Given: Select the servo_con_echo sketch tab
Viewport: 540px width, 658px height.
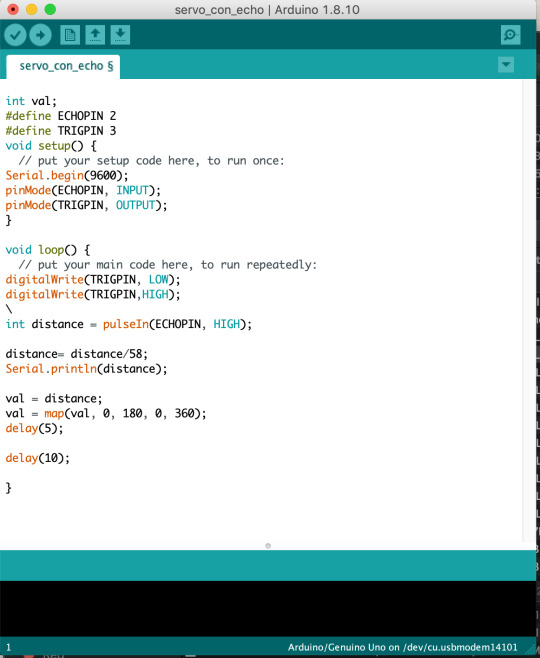Looking at the screenshot, I should [x=64, y=66].
